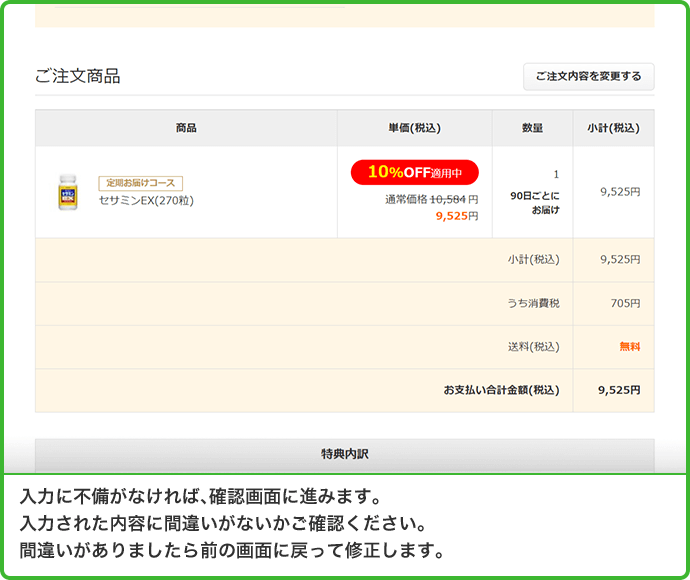Viewport: 690px width, 580px height.
Task: Click the うち消費税 row label
Action: click(x=534, y=303)
